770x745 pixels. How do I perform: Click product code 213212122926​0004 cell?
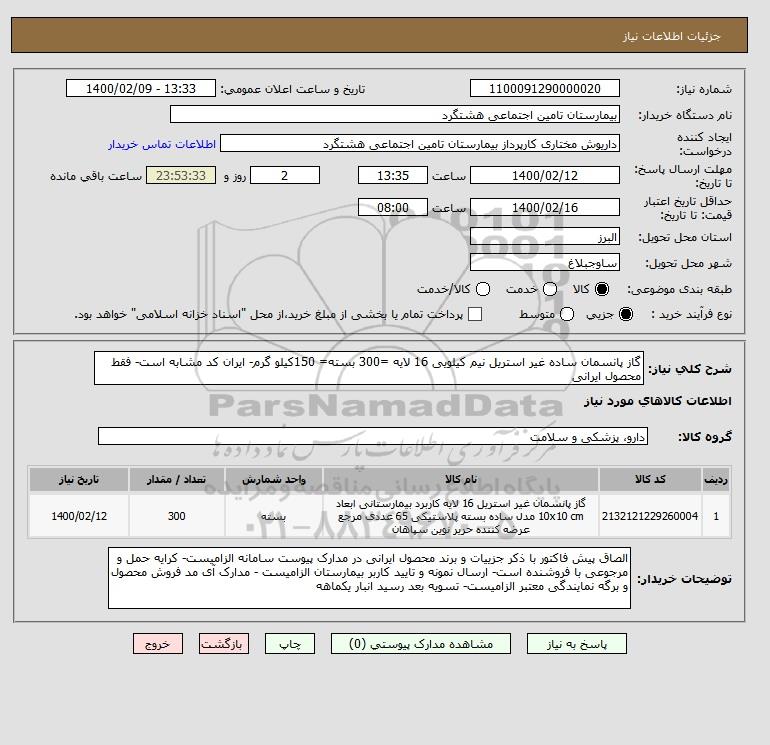coord(650,516)
